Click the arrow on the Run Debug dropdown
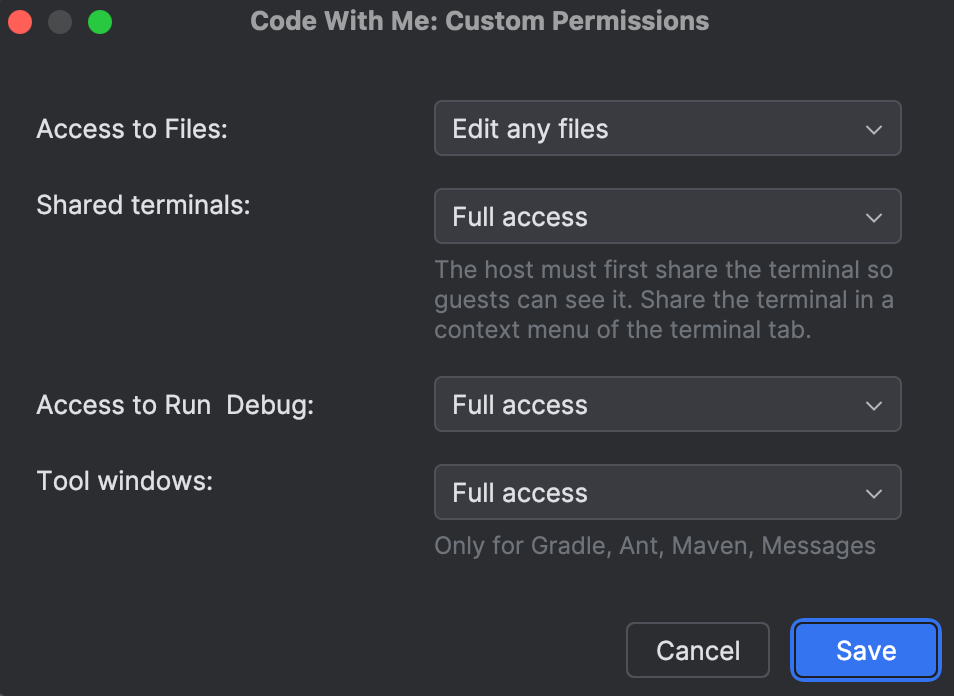Image resolution: width=954 pixels, height=696 pixels. point(873,404)
